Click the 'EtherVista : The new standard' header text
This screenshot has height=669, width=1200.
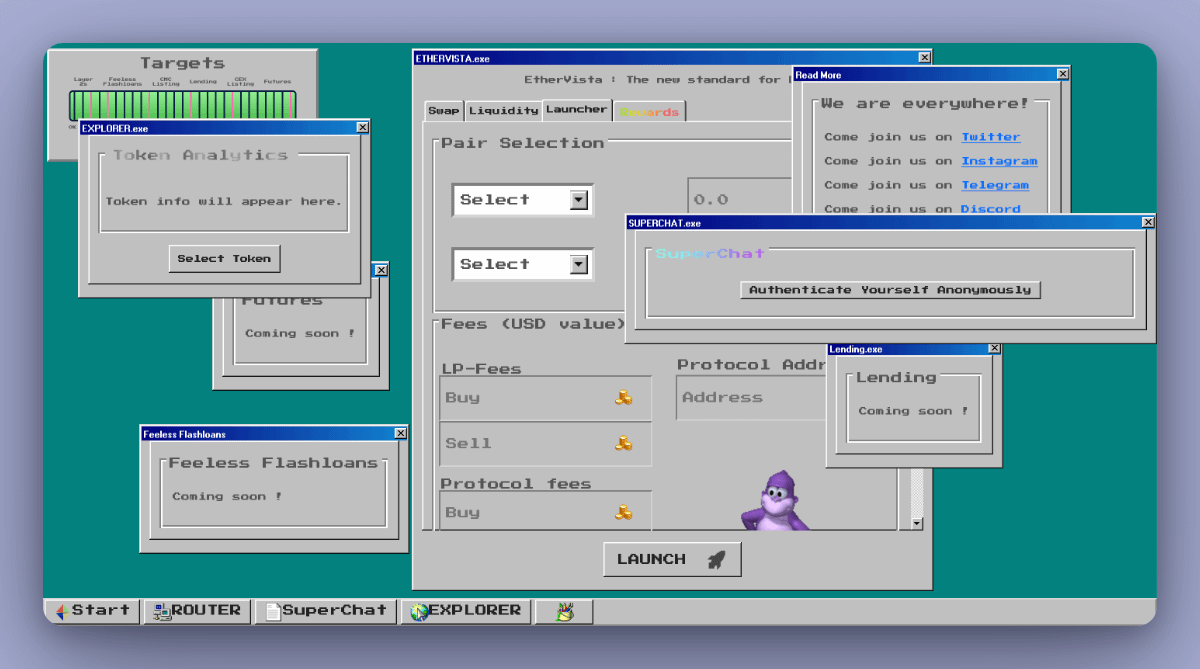coord(658,79)
